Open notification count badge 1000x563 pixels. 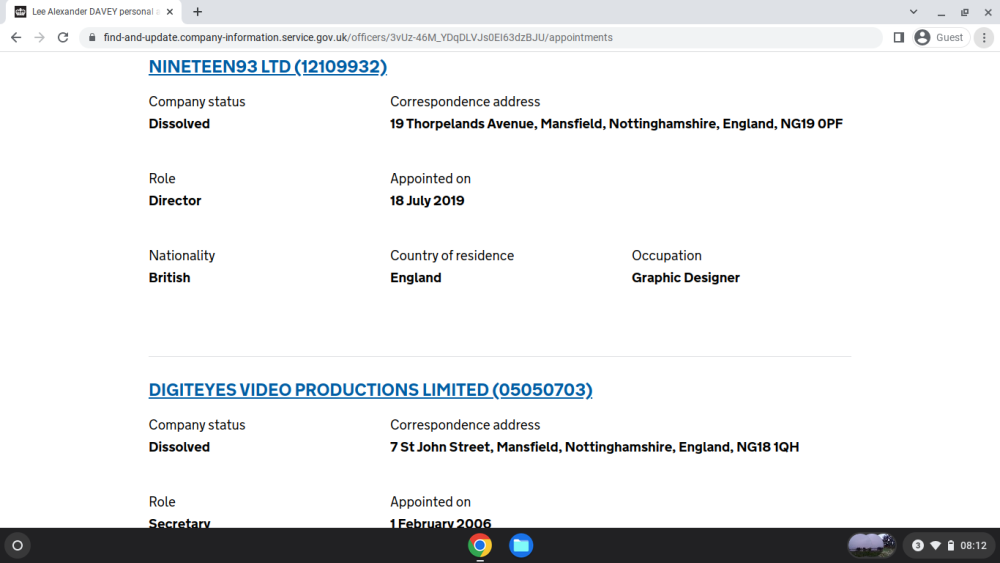918,545
